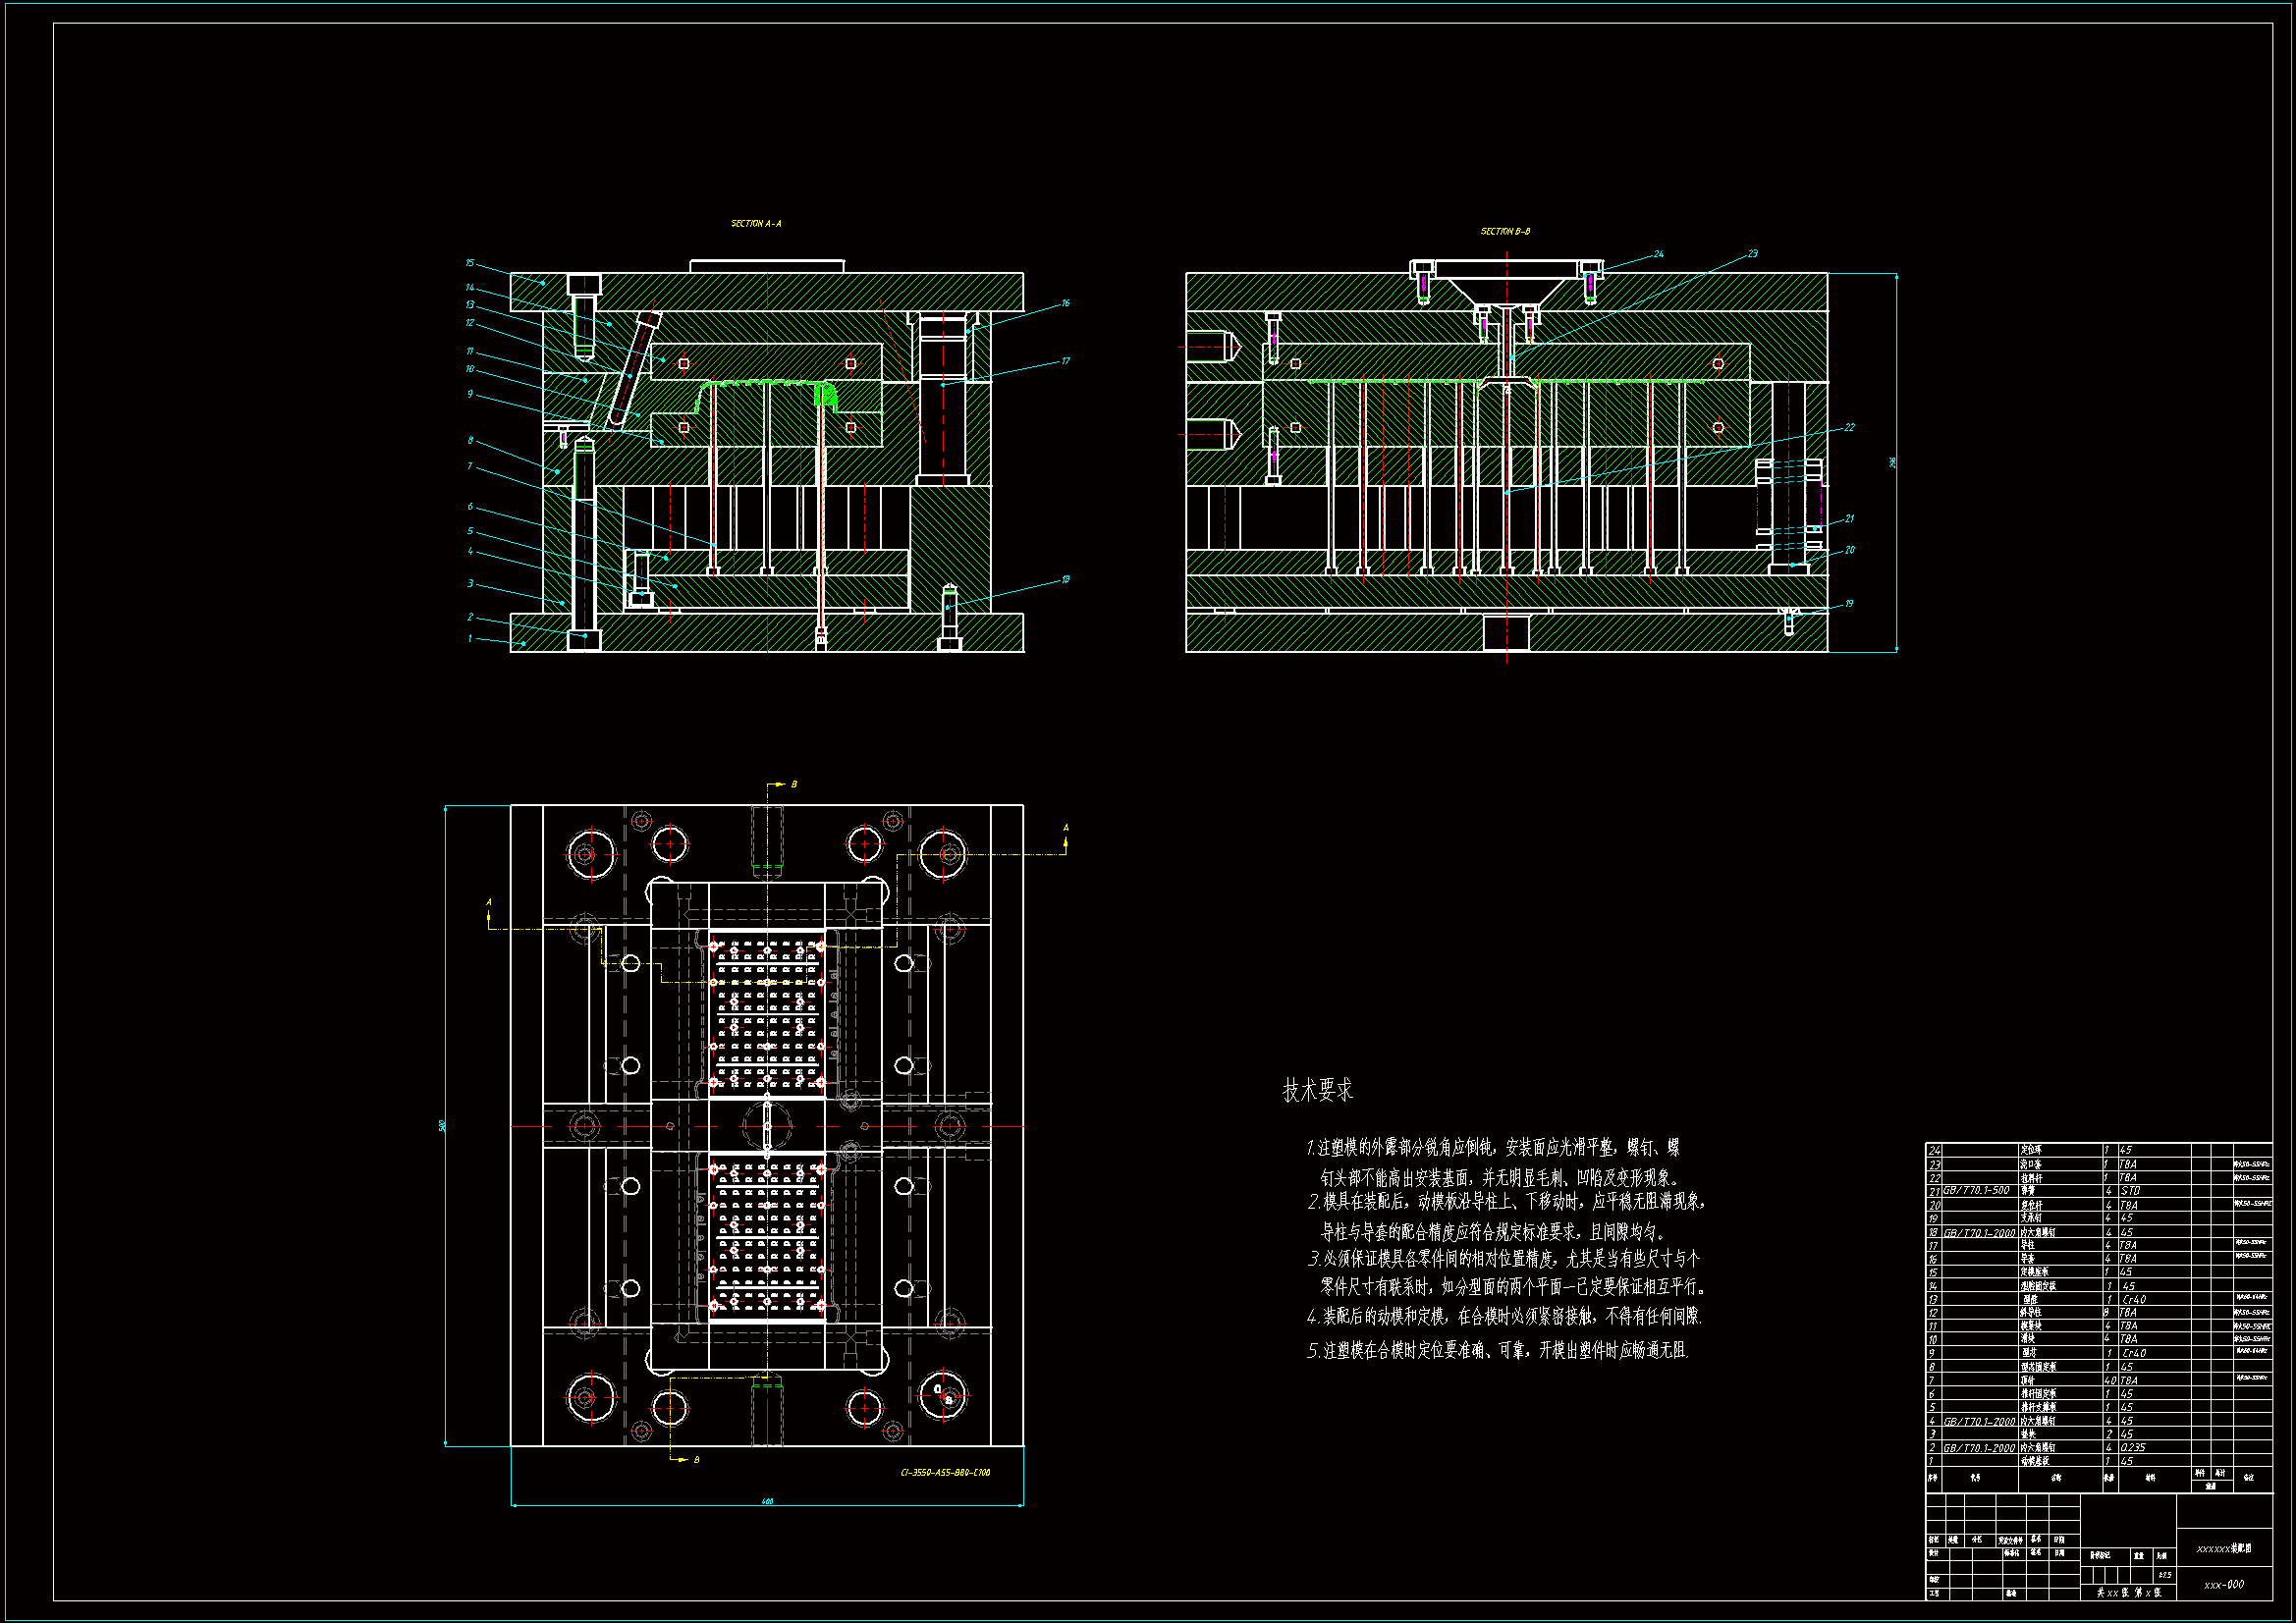The width and height of the screenshot is (2296, 1623).
Task: Click balloon number 18 near bottom screw
Action: 1066,579
